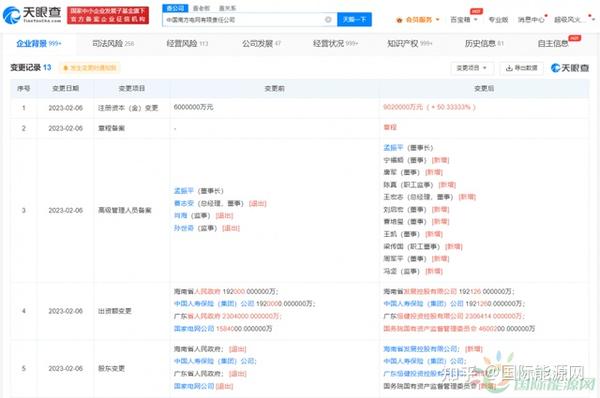Click the 天眼查 logo beside the export button
This screenshot has height=398, width=600.
tap(570, 68)
